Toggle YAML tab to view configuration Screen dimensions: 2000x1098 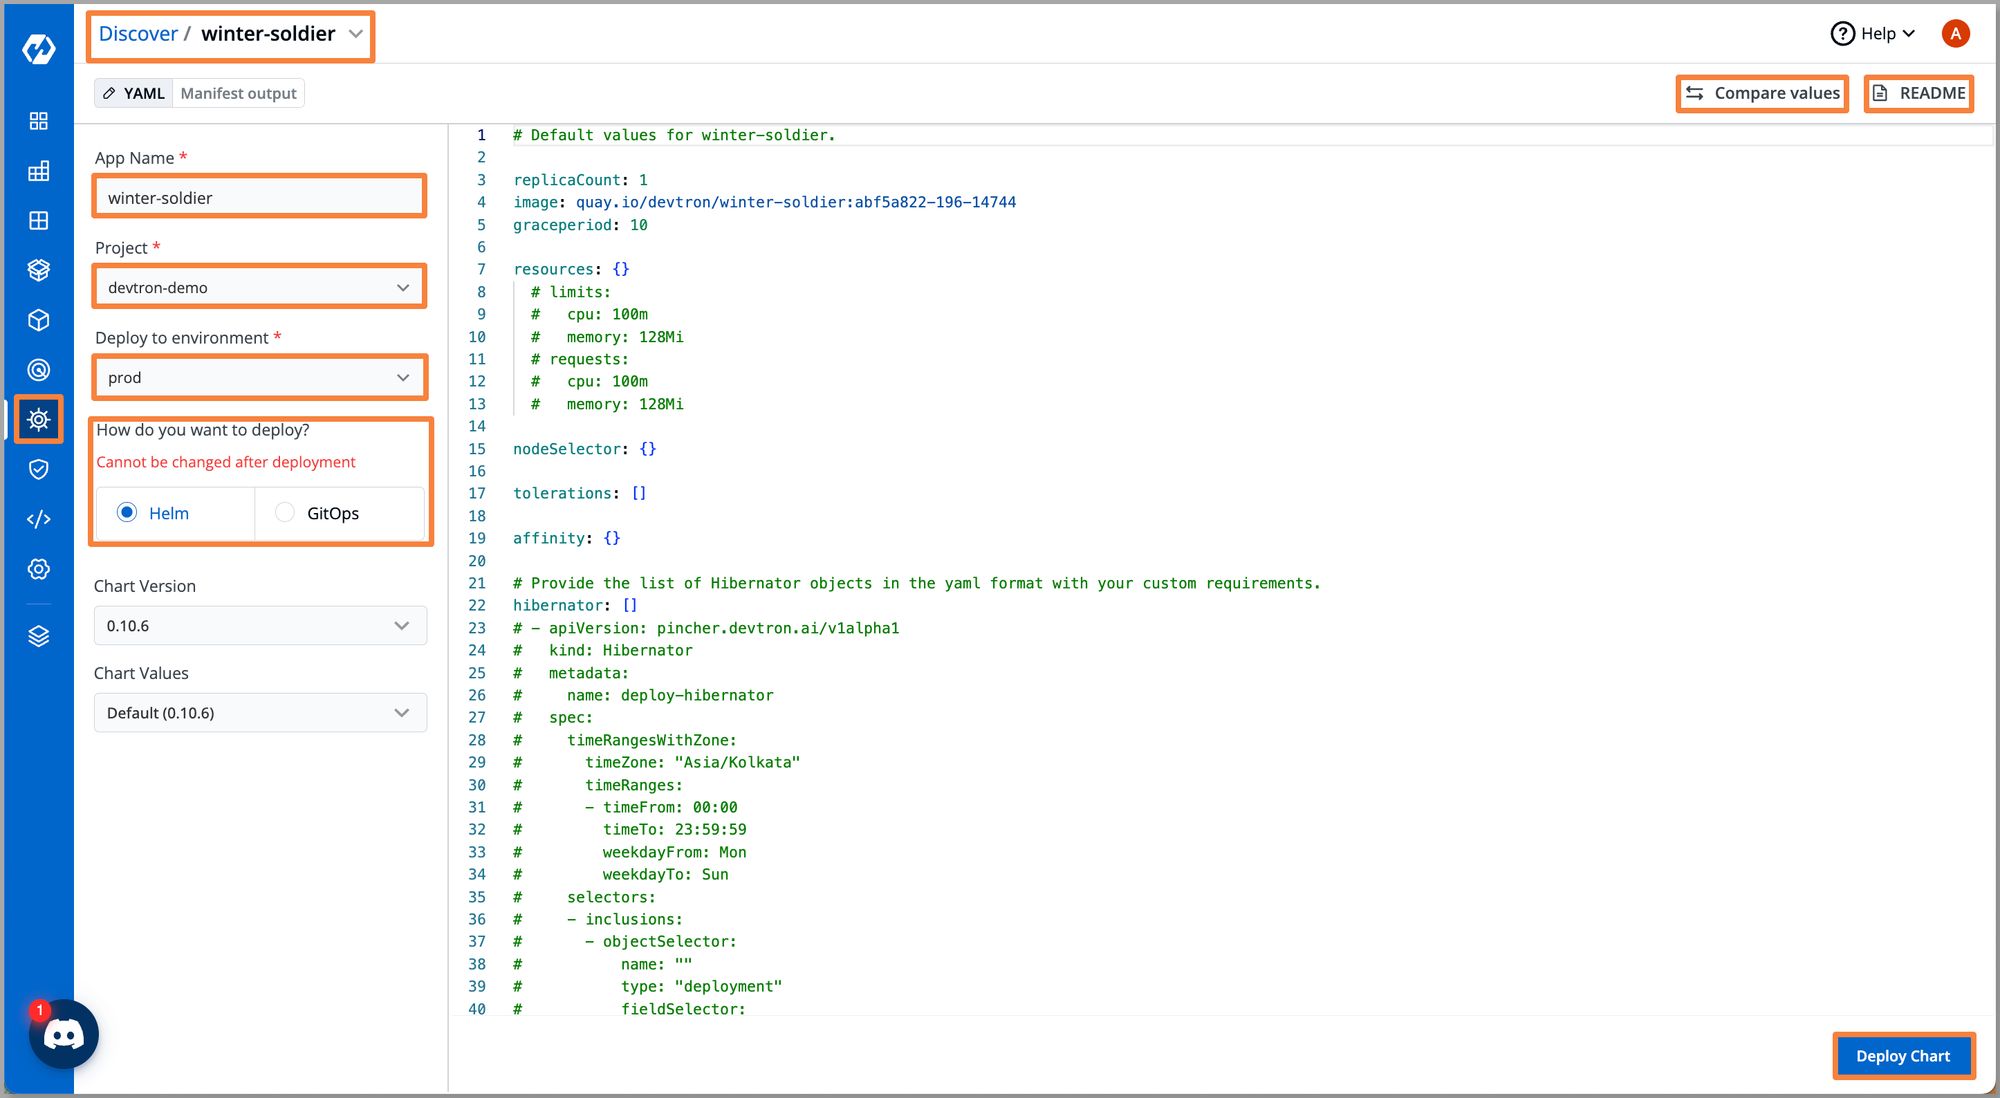click(x=133, y=92)
